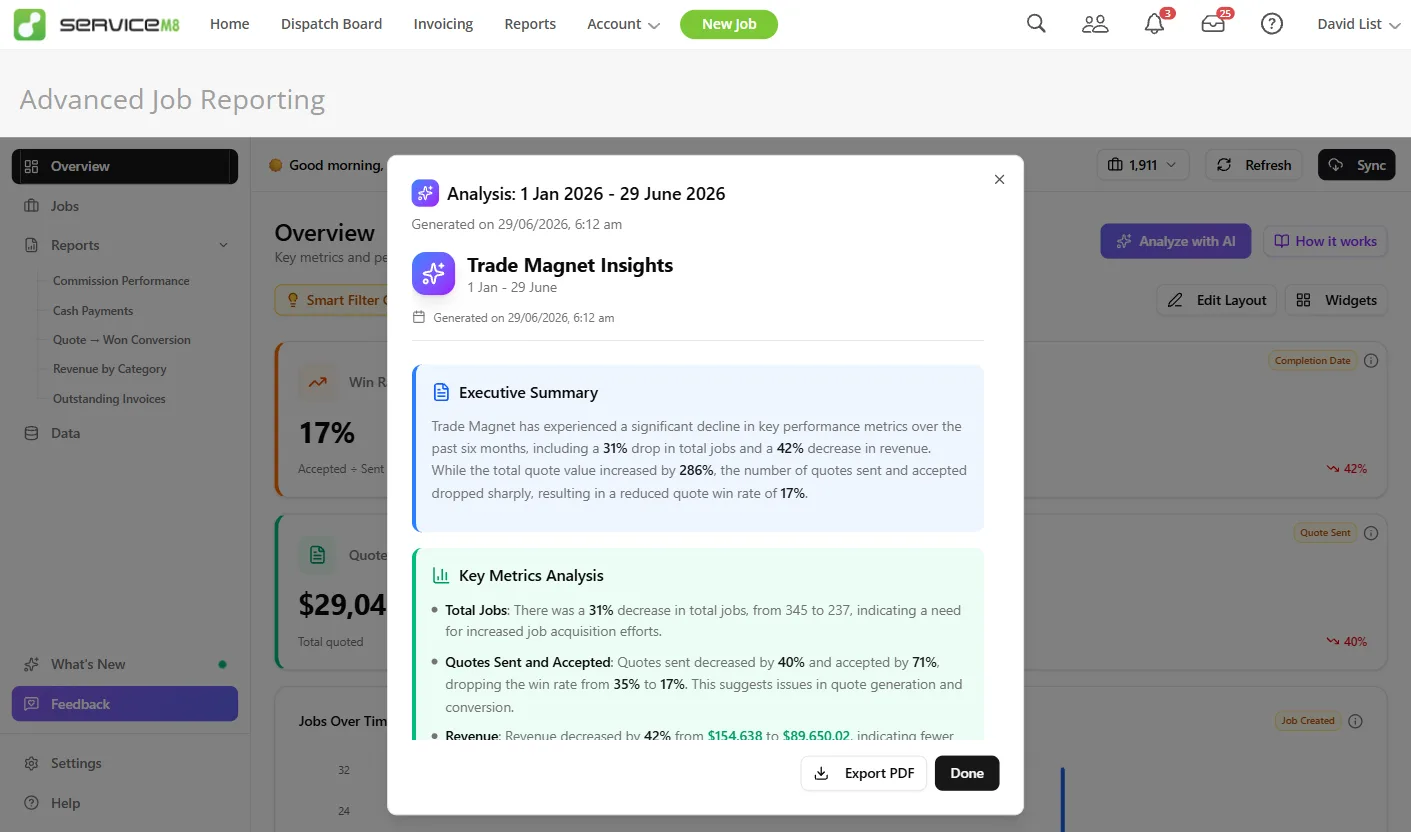The width and height of the screenshot is (1411, 832).
Task: Open Home in top navigation
Action: click(x=230, y=24)
